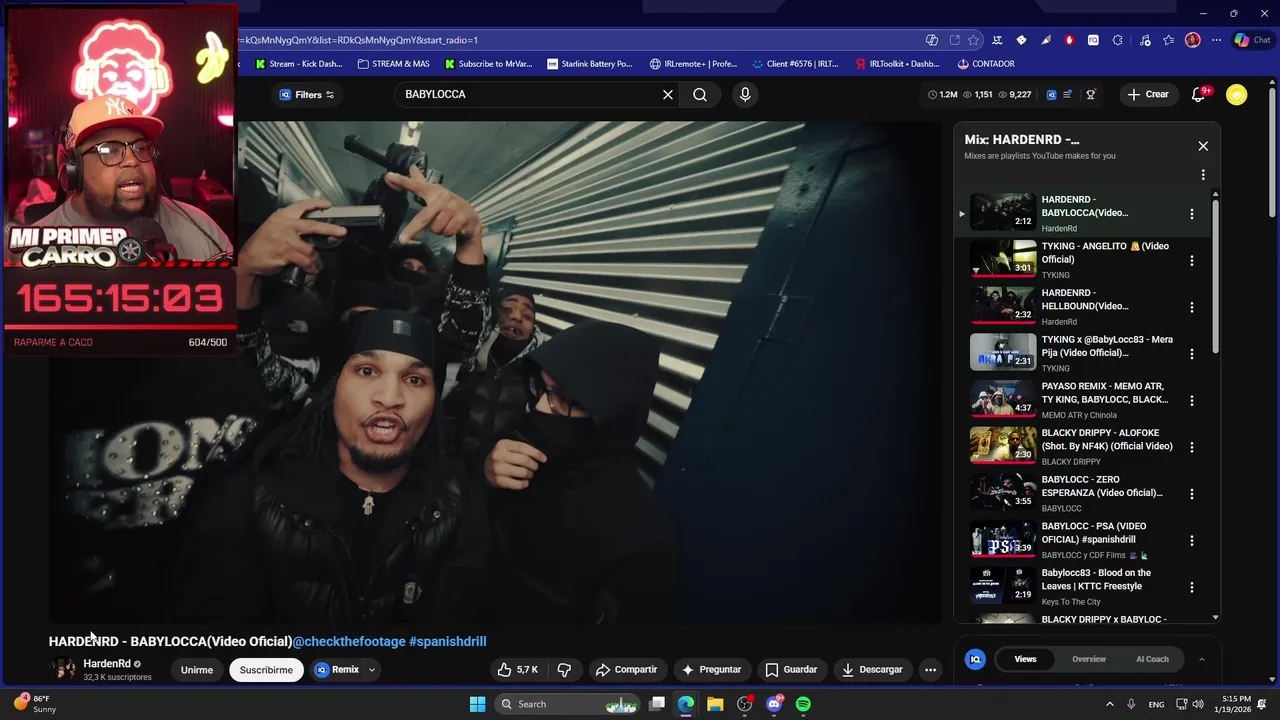The width and height of the screenshot is (1280, 720).
Task: Open the @checkthefootage link in video title
Action: coord(349,641)
